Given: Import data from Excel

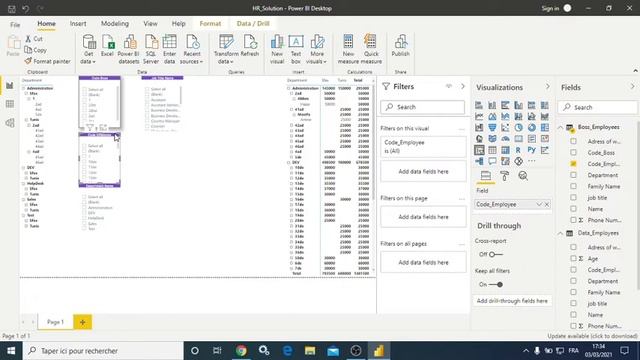Looking at the screenshot, I should pos(107,46).
